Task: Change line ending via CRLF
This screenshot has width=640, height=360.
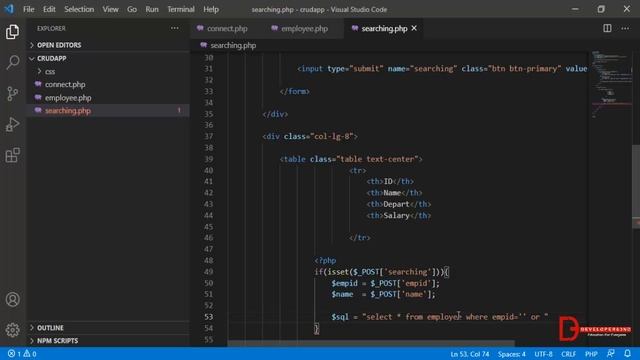Action: coord(569,354)
